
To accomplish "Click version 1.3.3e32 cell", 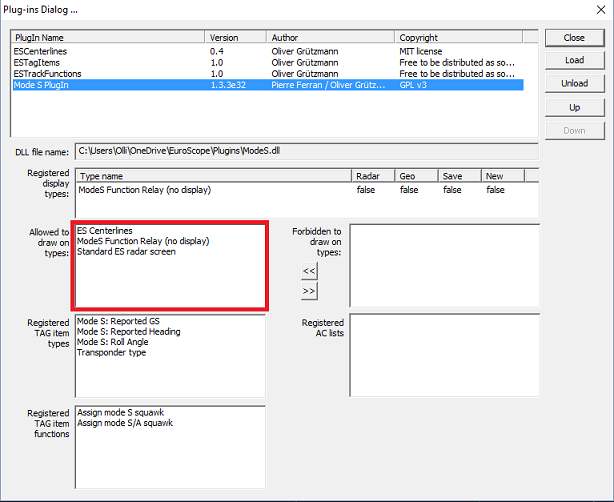I will coord(228,85).
